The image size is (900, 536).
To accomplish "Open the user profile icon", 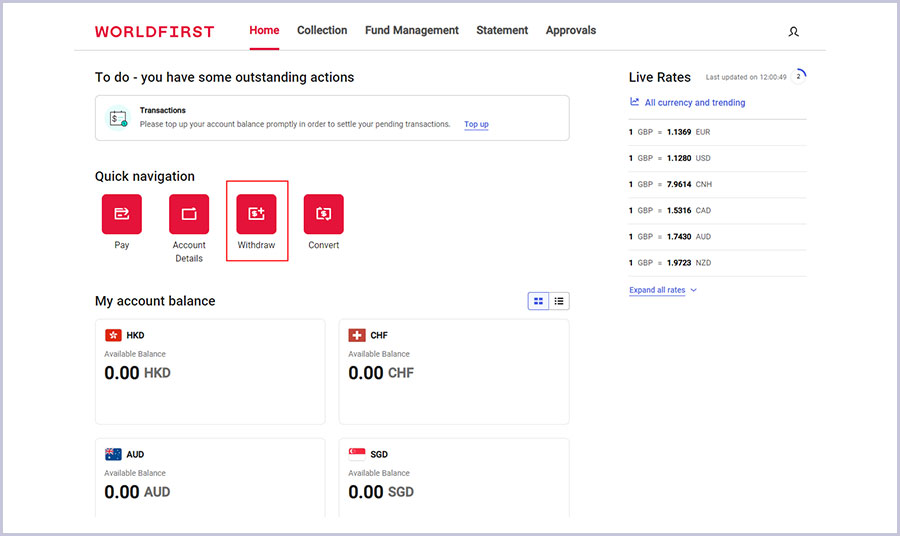I will coord(794,32).
